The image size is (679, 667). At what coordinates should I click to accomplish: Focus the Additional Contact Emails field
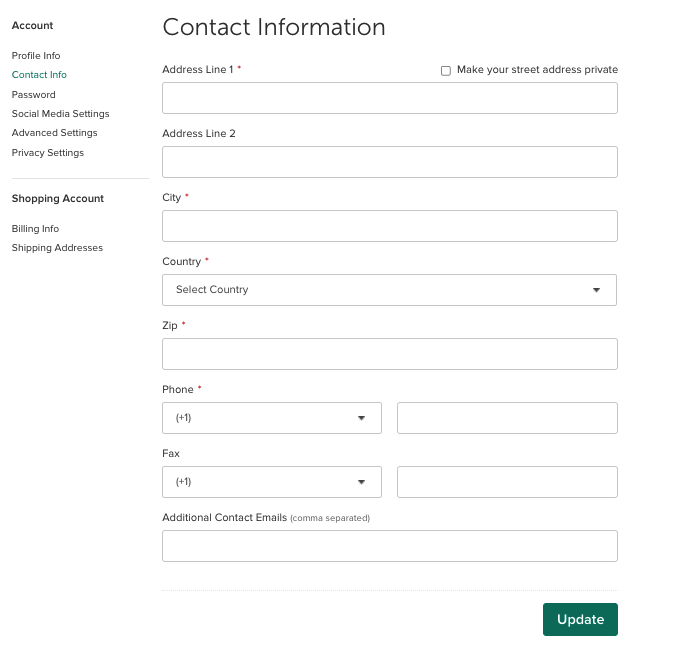(389, 546)
